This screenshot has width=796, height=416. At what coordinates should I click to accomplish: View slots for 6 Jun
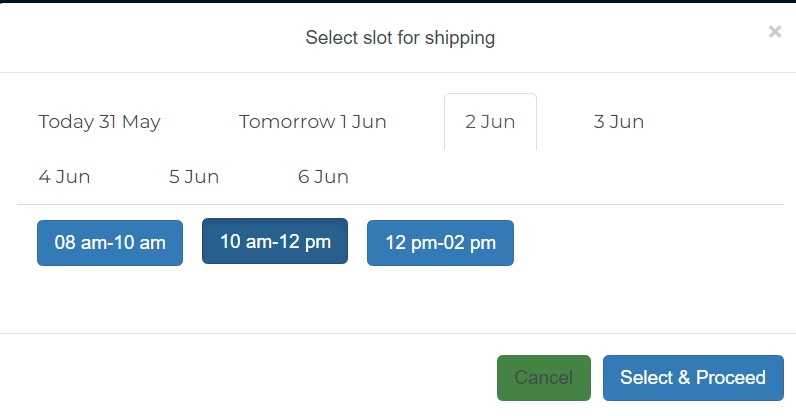(x=323, y=177)
